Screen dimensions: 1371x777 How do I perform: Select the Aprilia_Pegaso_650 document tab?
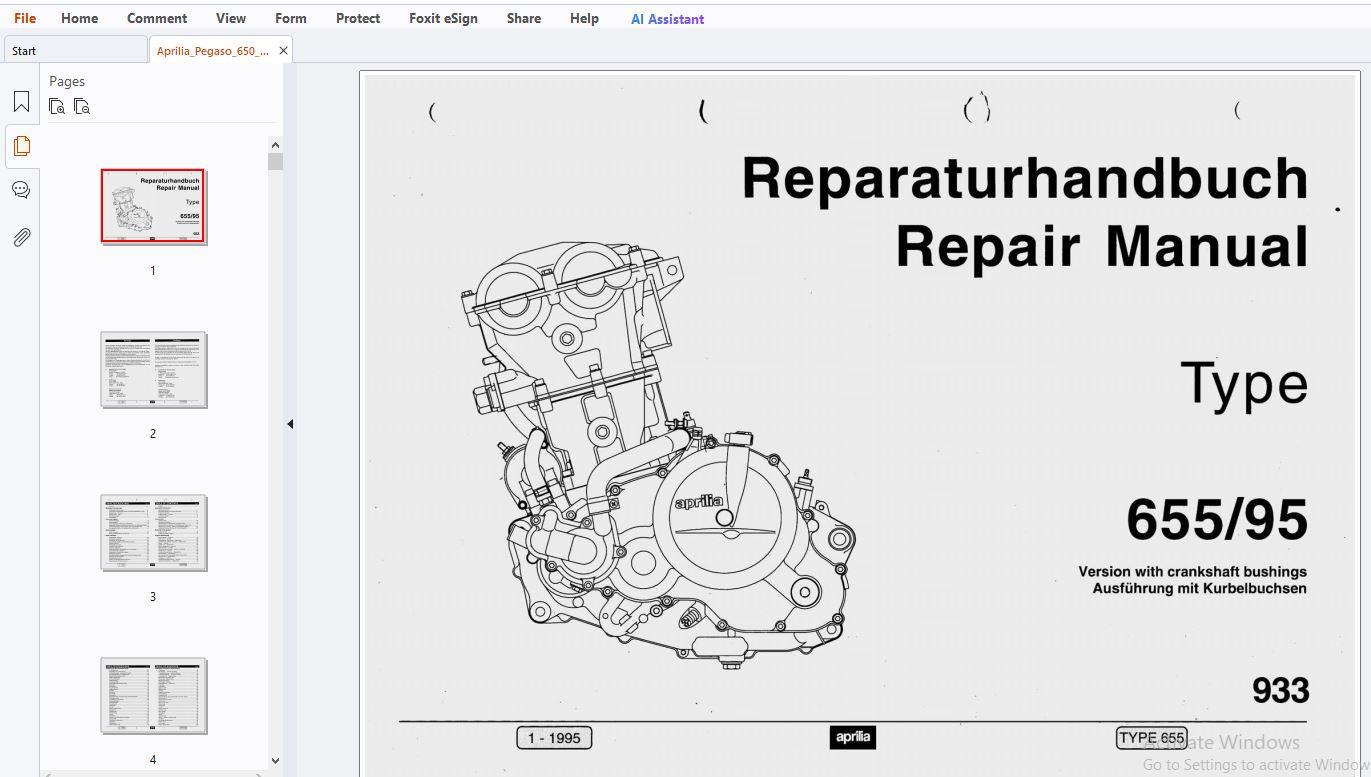pos(213,50)
